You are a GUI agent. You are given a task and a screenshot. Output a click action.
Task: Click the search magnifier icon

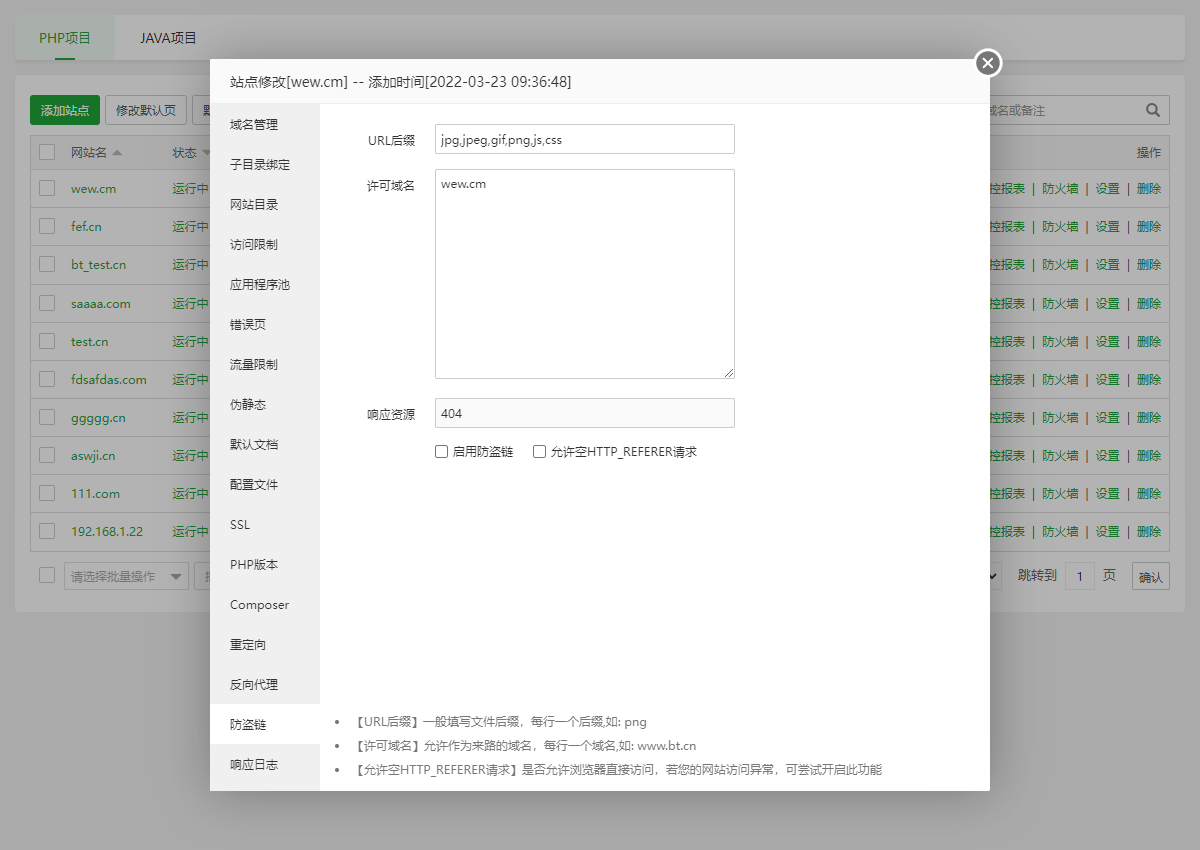coord(1152,110)
